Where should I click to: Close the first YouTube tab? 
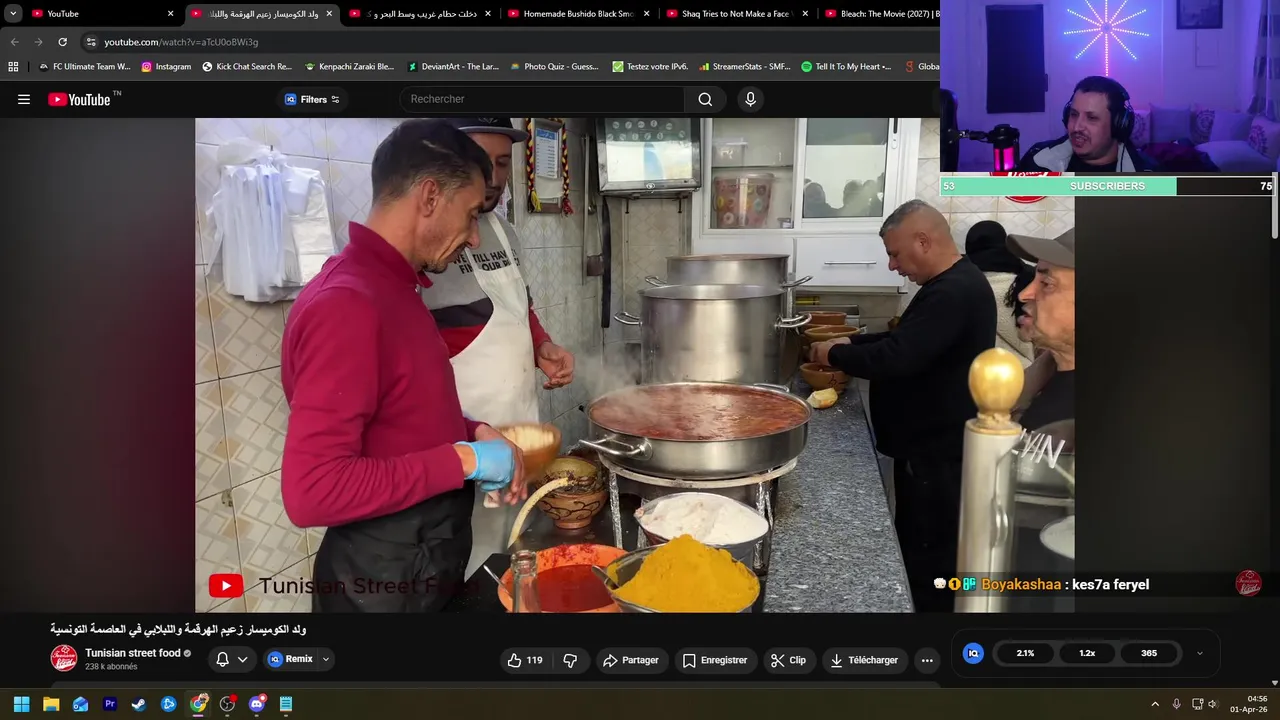click(170, 14)
